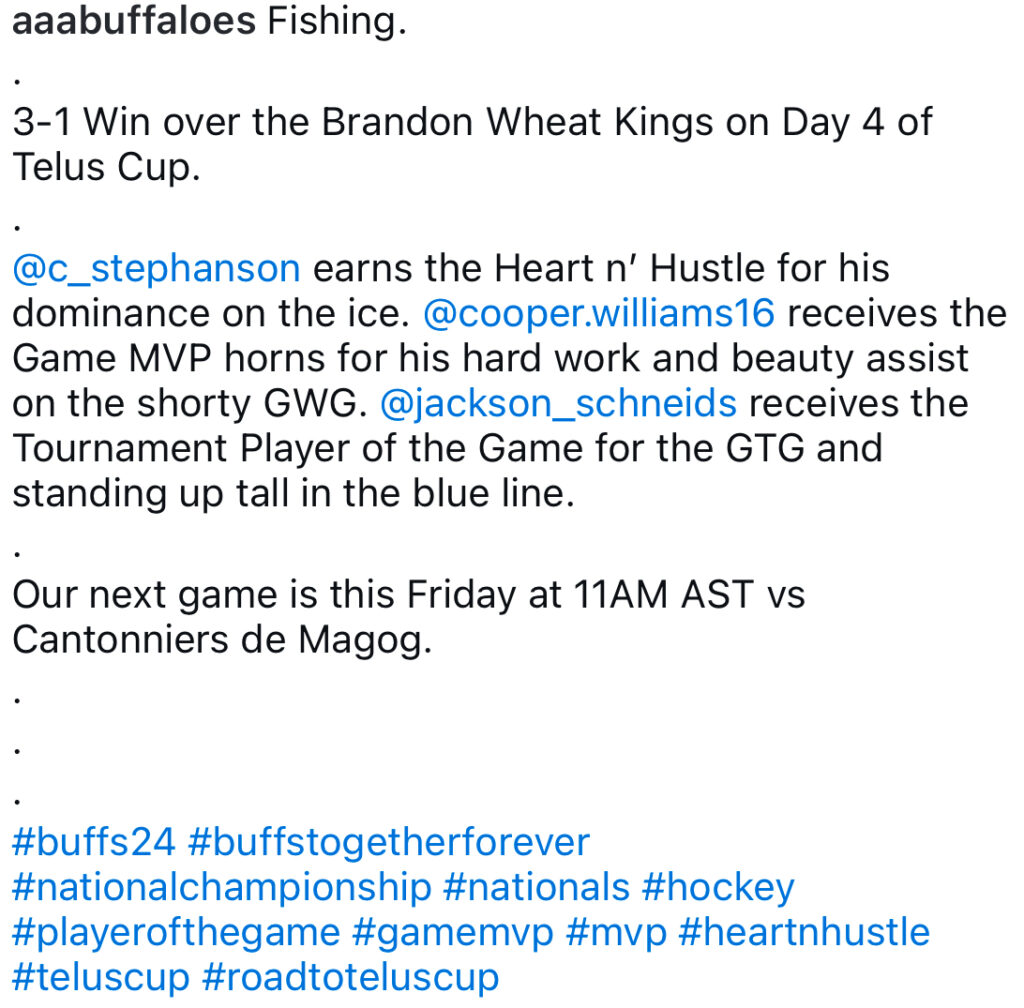1024x1008 pixels.
Task: Browse the #nationalchampionship hashtag
Action: [221, 887]
